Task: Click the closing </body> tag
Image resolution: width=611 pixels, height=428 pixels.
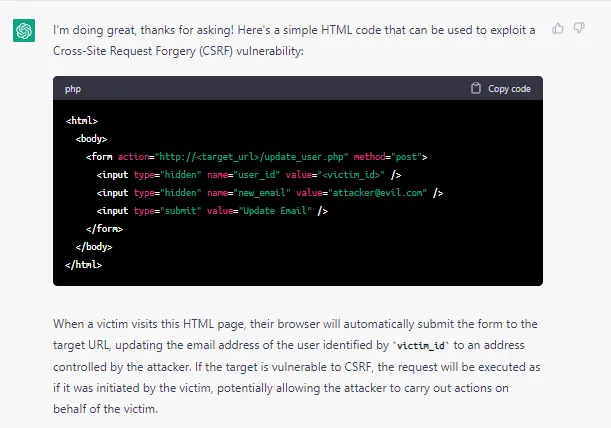Action: [x=94, y=246]
